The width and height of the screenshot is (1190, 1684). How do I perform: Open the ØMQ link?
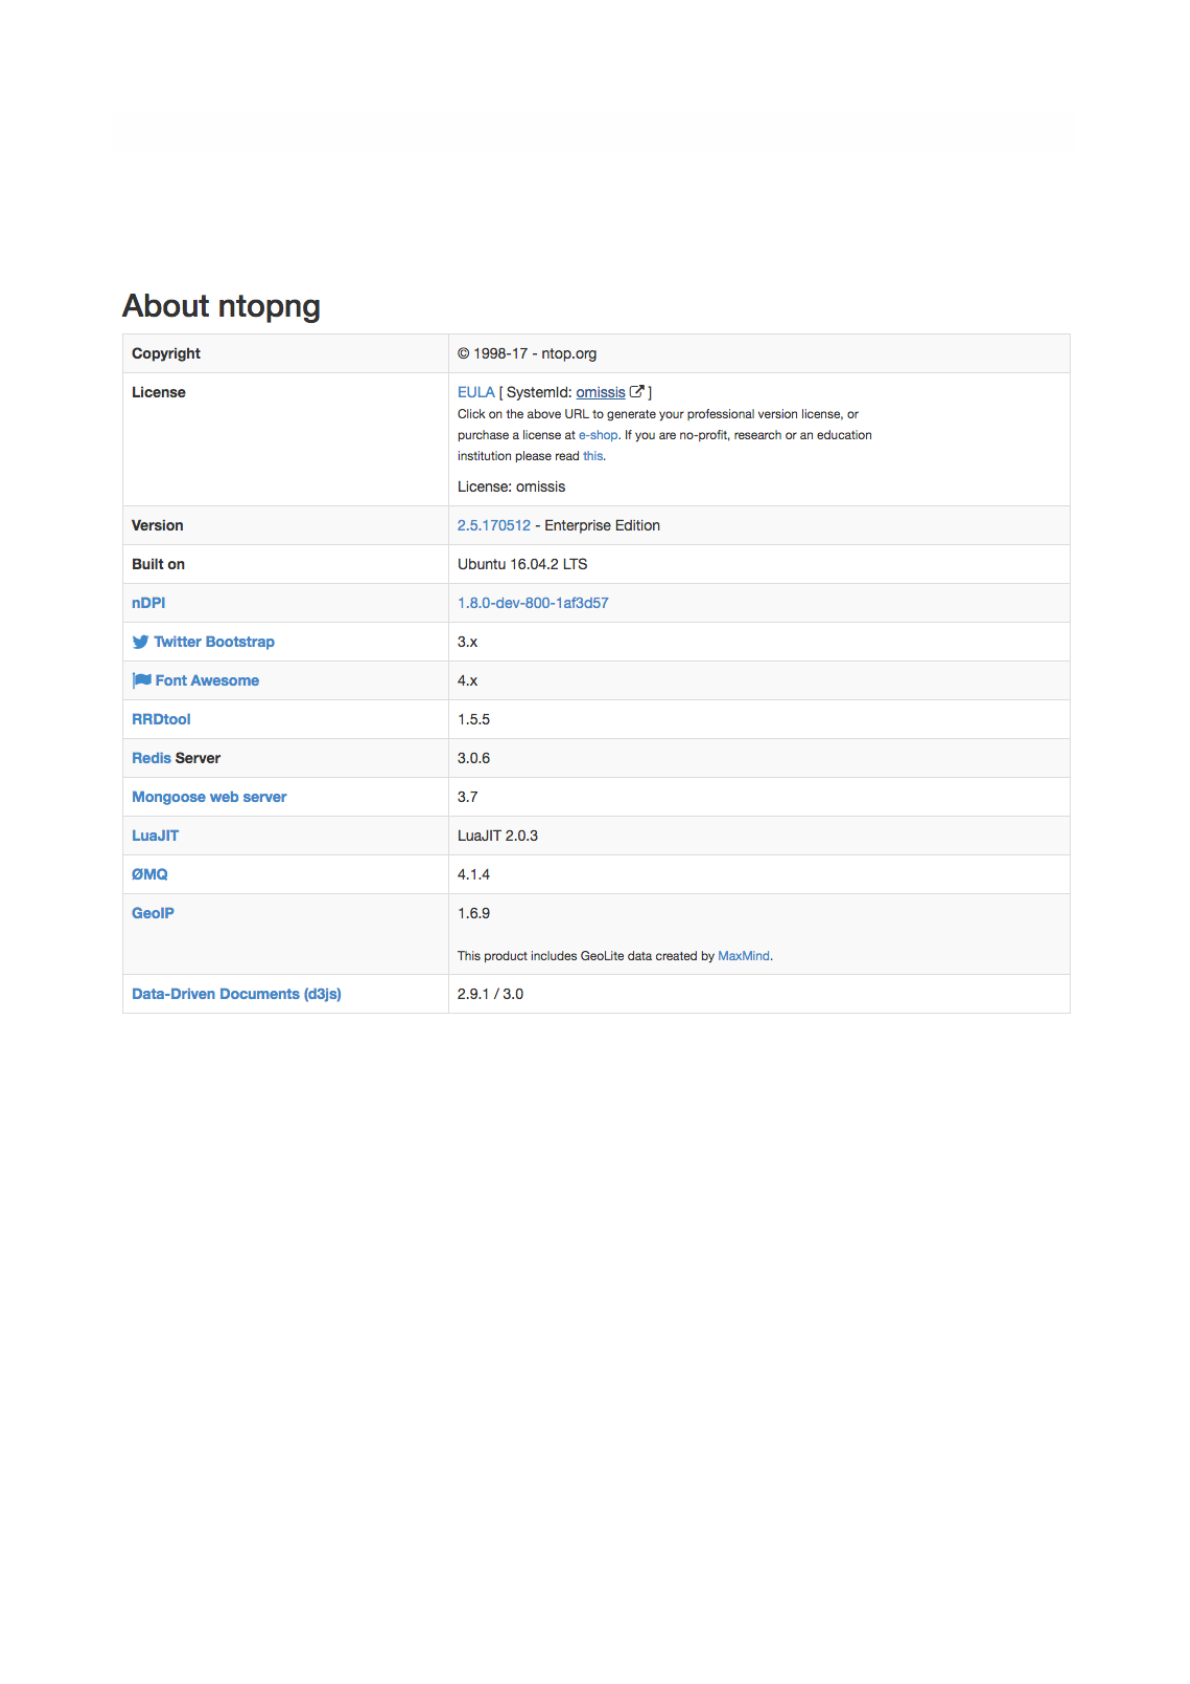click(x=150, y=874)
